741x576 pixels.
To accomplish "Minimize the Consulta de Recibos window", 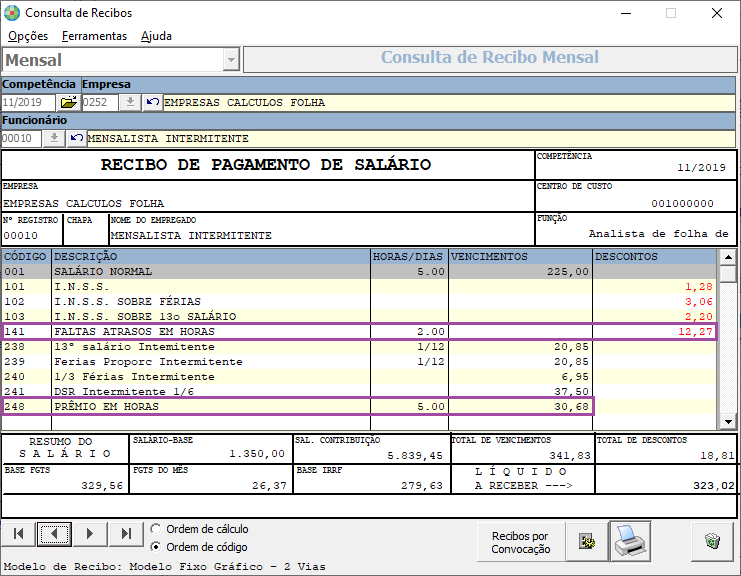I will tap(626, 13).
